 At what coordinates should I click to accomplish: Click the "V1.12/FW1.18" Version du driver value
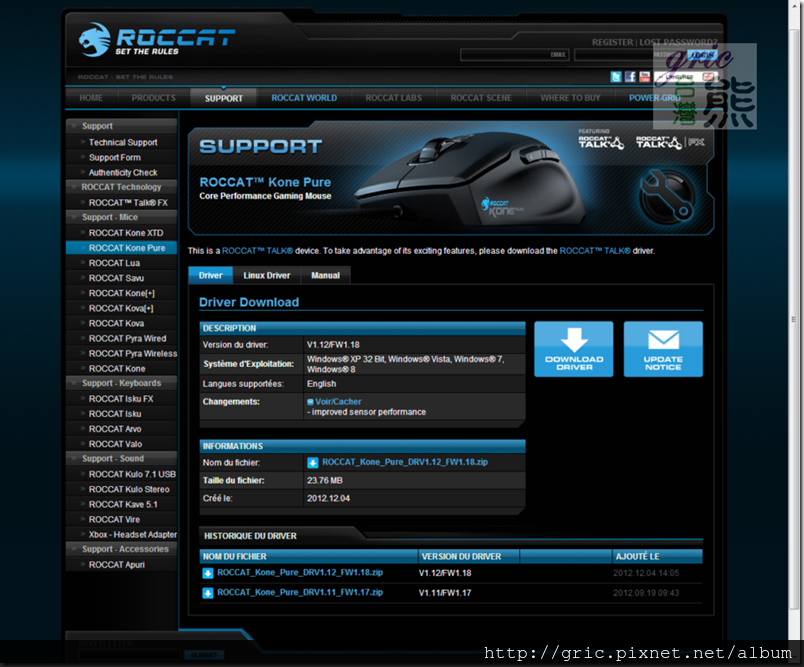(333, 345)
